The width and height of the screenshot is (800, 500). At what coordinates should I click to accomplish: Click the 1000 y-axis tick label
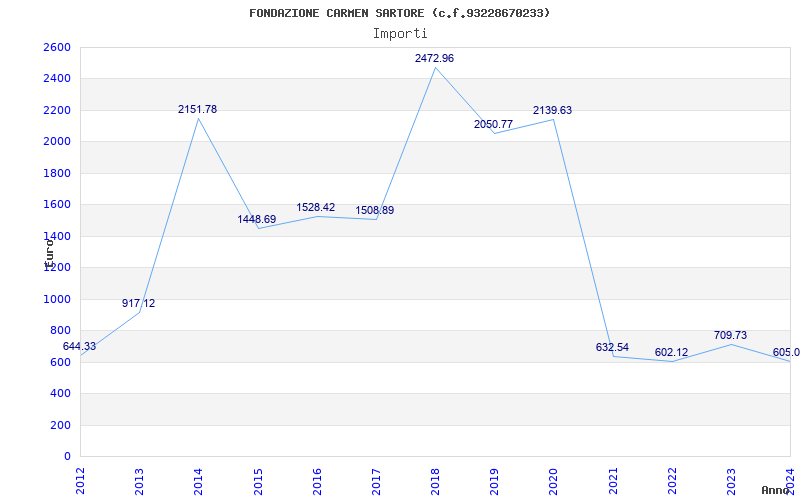point(57,299)
